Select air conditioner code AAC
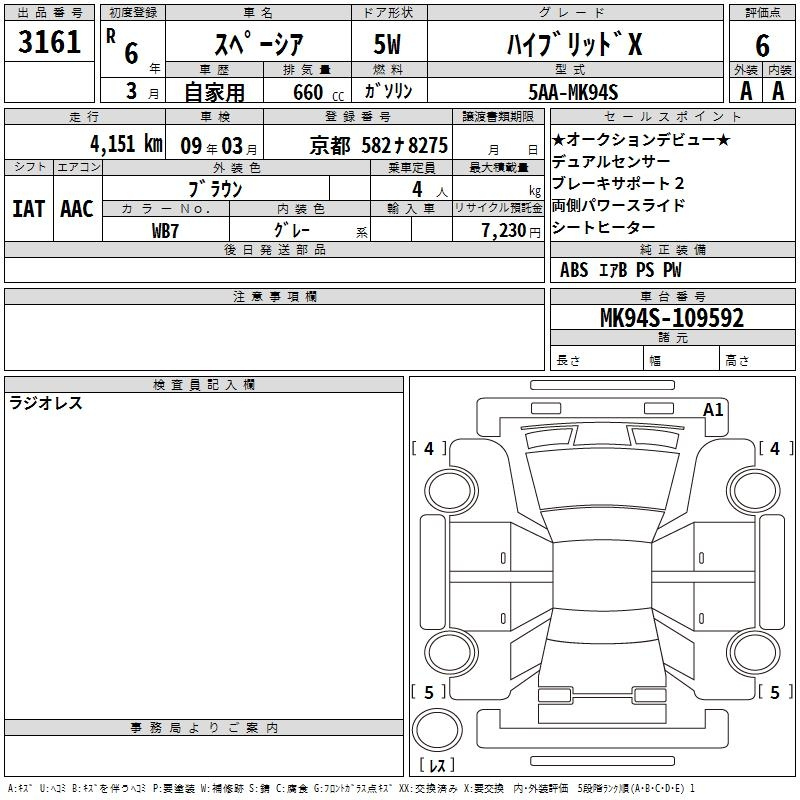Viewport: 800px width, 800px height. [x=77, y=209]
